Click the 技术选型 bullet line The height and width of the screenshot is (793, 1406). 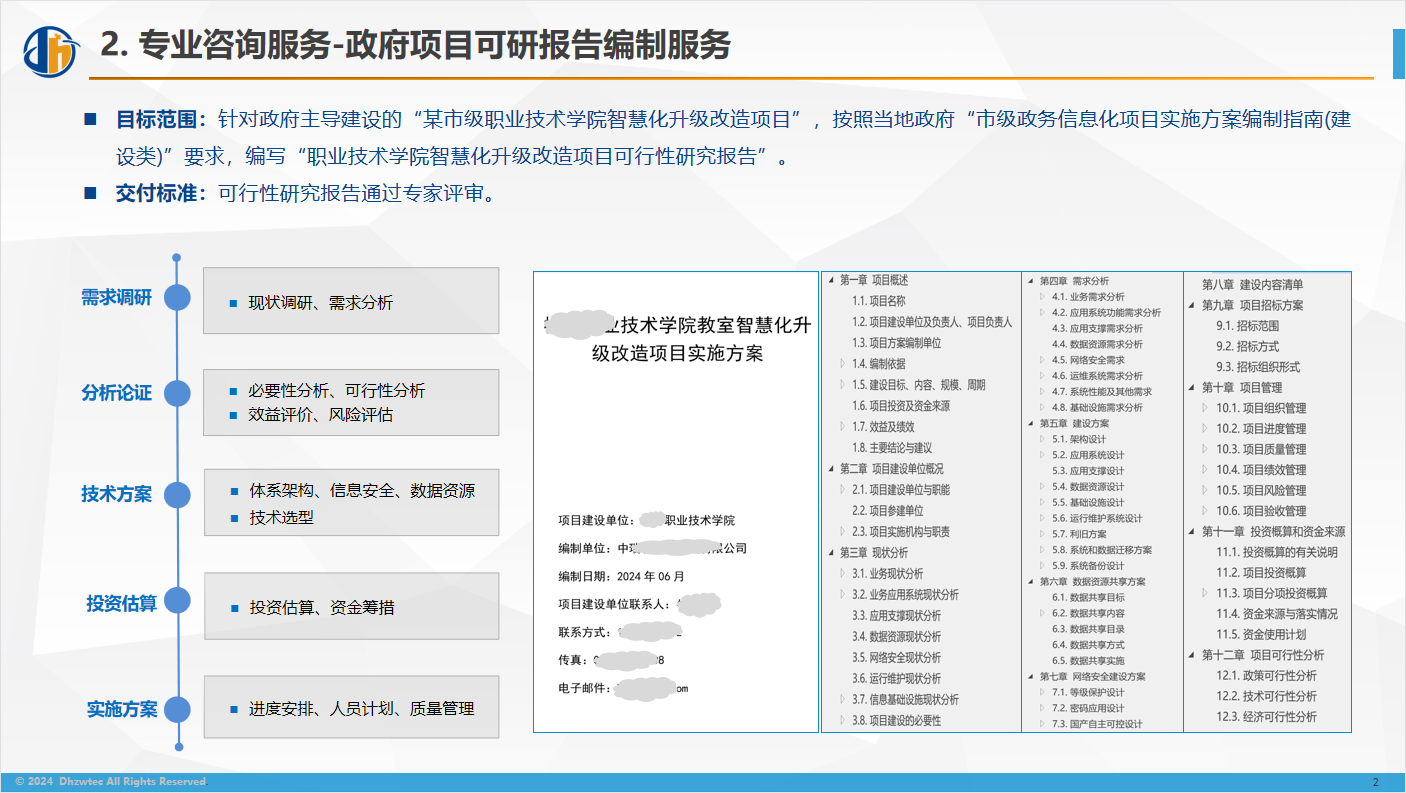pos(281,518)
